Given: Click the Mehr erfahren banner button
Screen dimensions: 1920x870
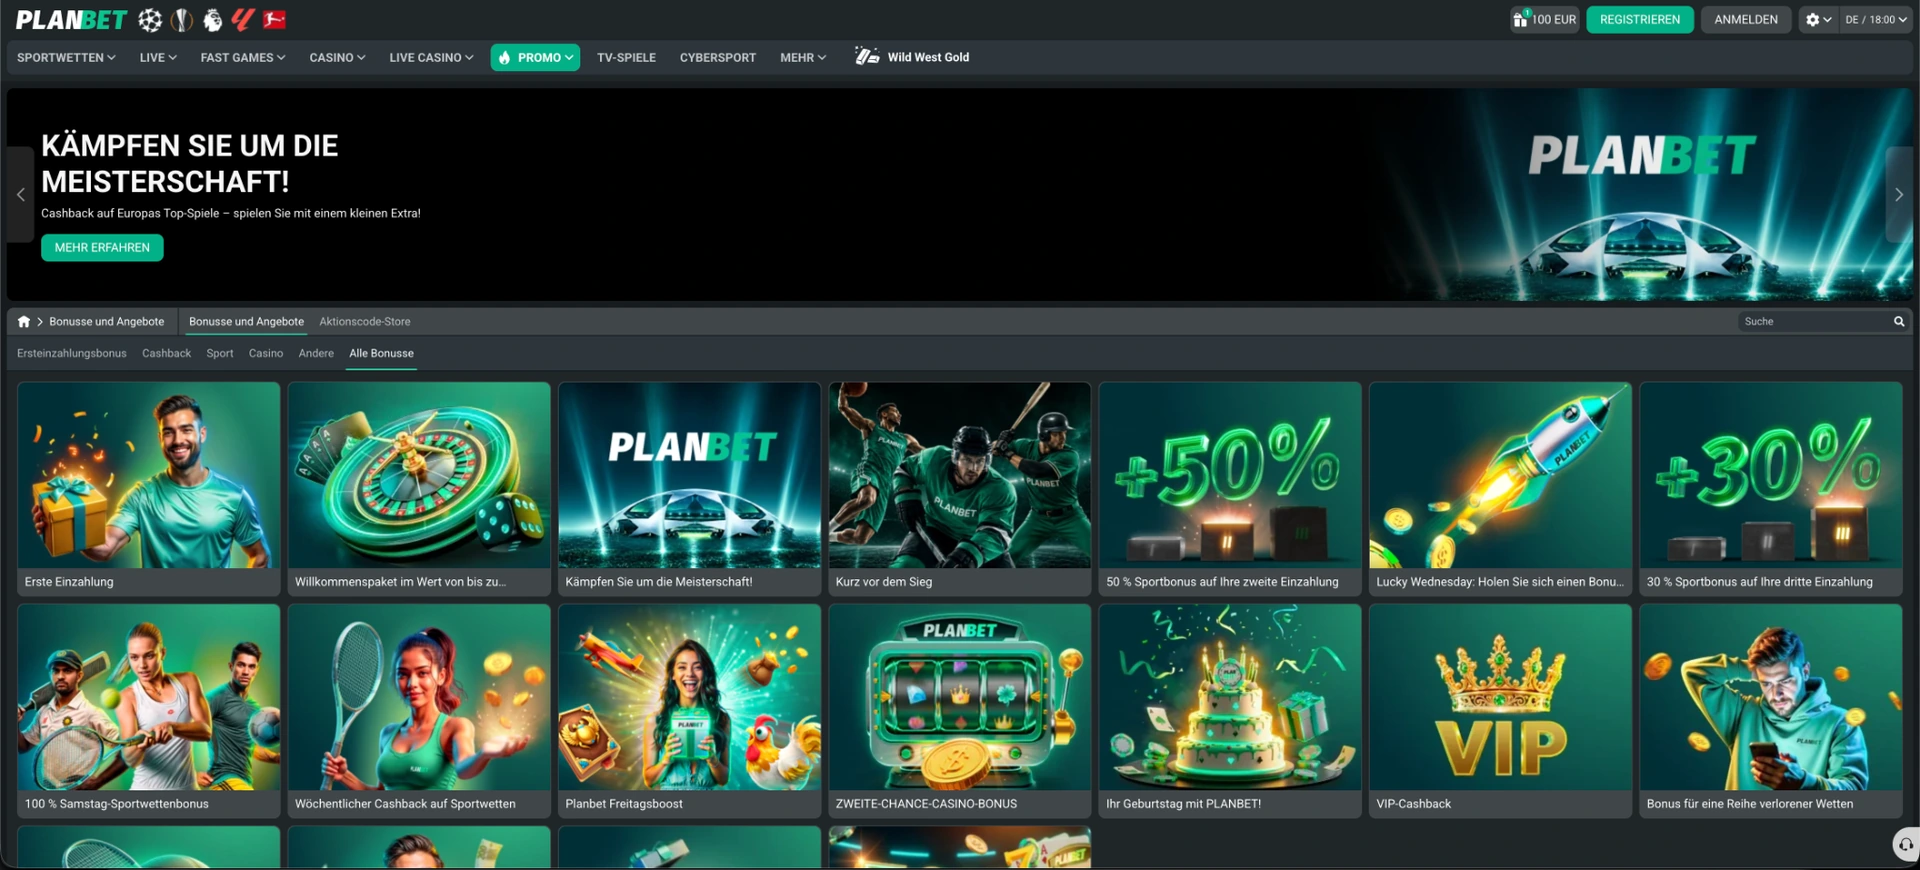Looking at the screenshot, I should 102,248.
